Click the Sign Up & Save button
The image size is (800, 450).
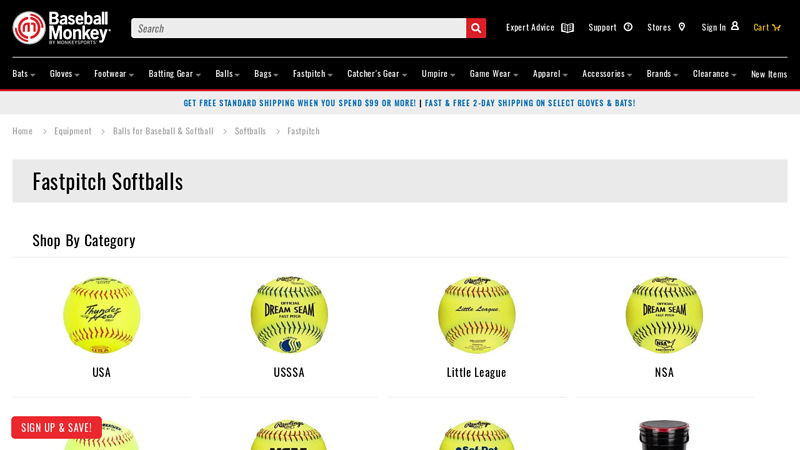(57, 428)
